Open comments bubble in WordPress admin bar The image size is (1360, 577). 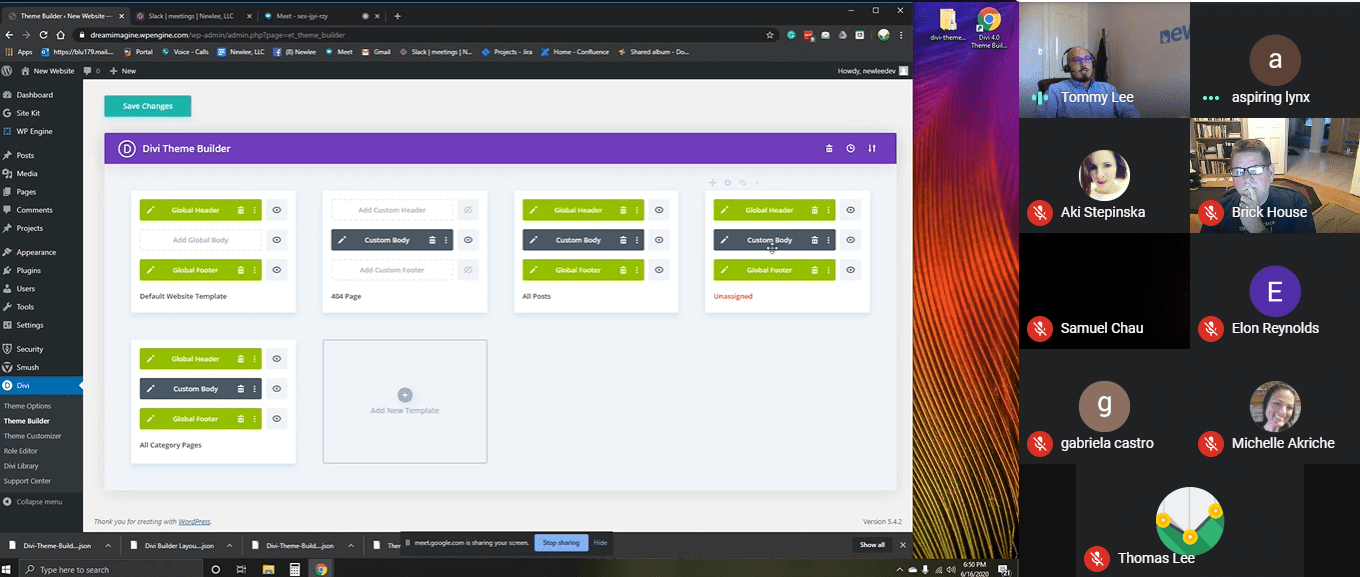point(91,71)
